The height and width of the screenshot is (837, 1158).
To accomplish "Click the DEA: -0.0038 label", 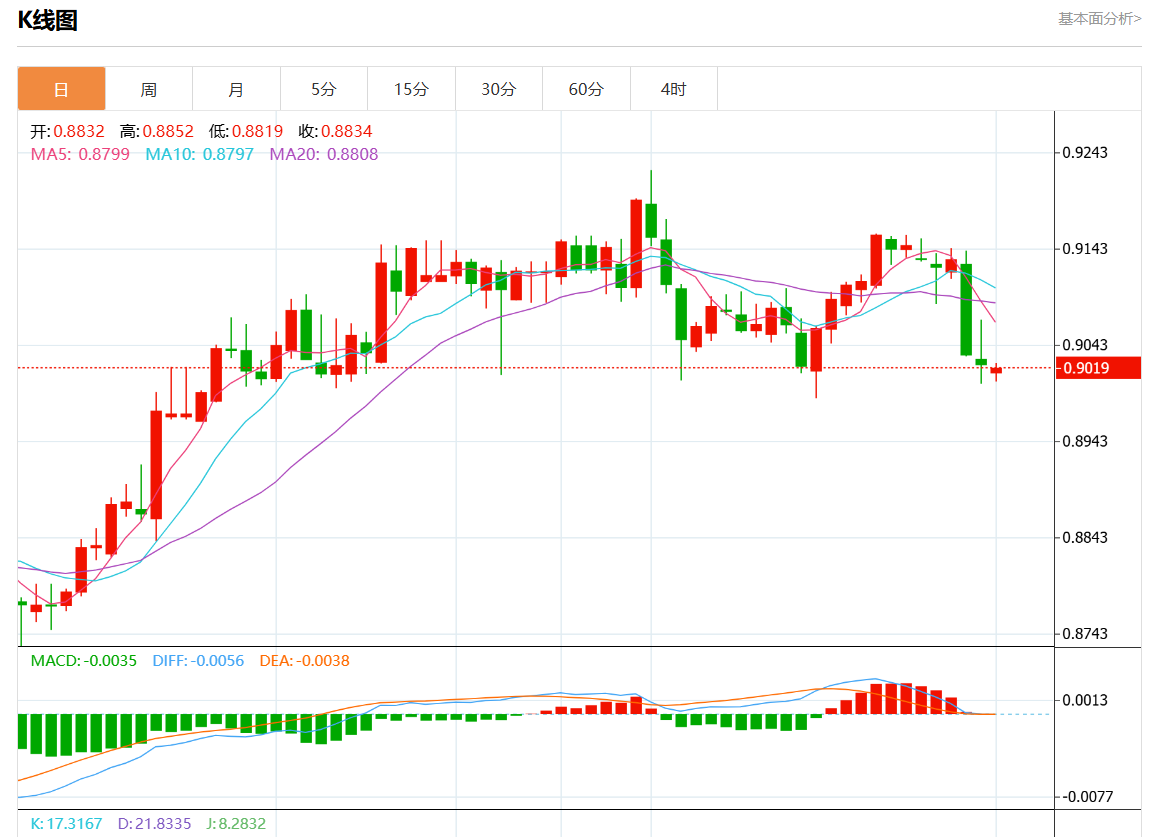I will [x=304, y=660].
